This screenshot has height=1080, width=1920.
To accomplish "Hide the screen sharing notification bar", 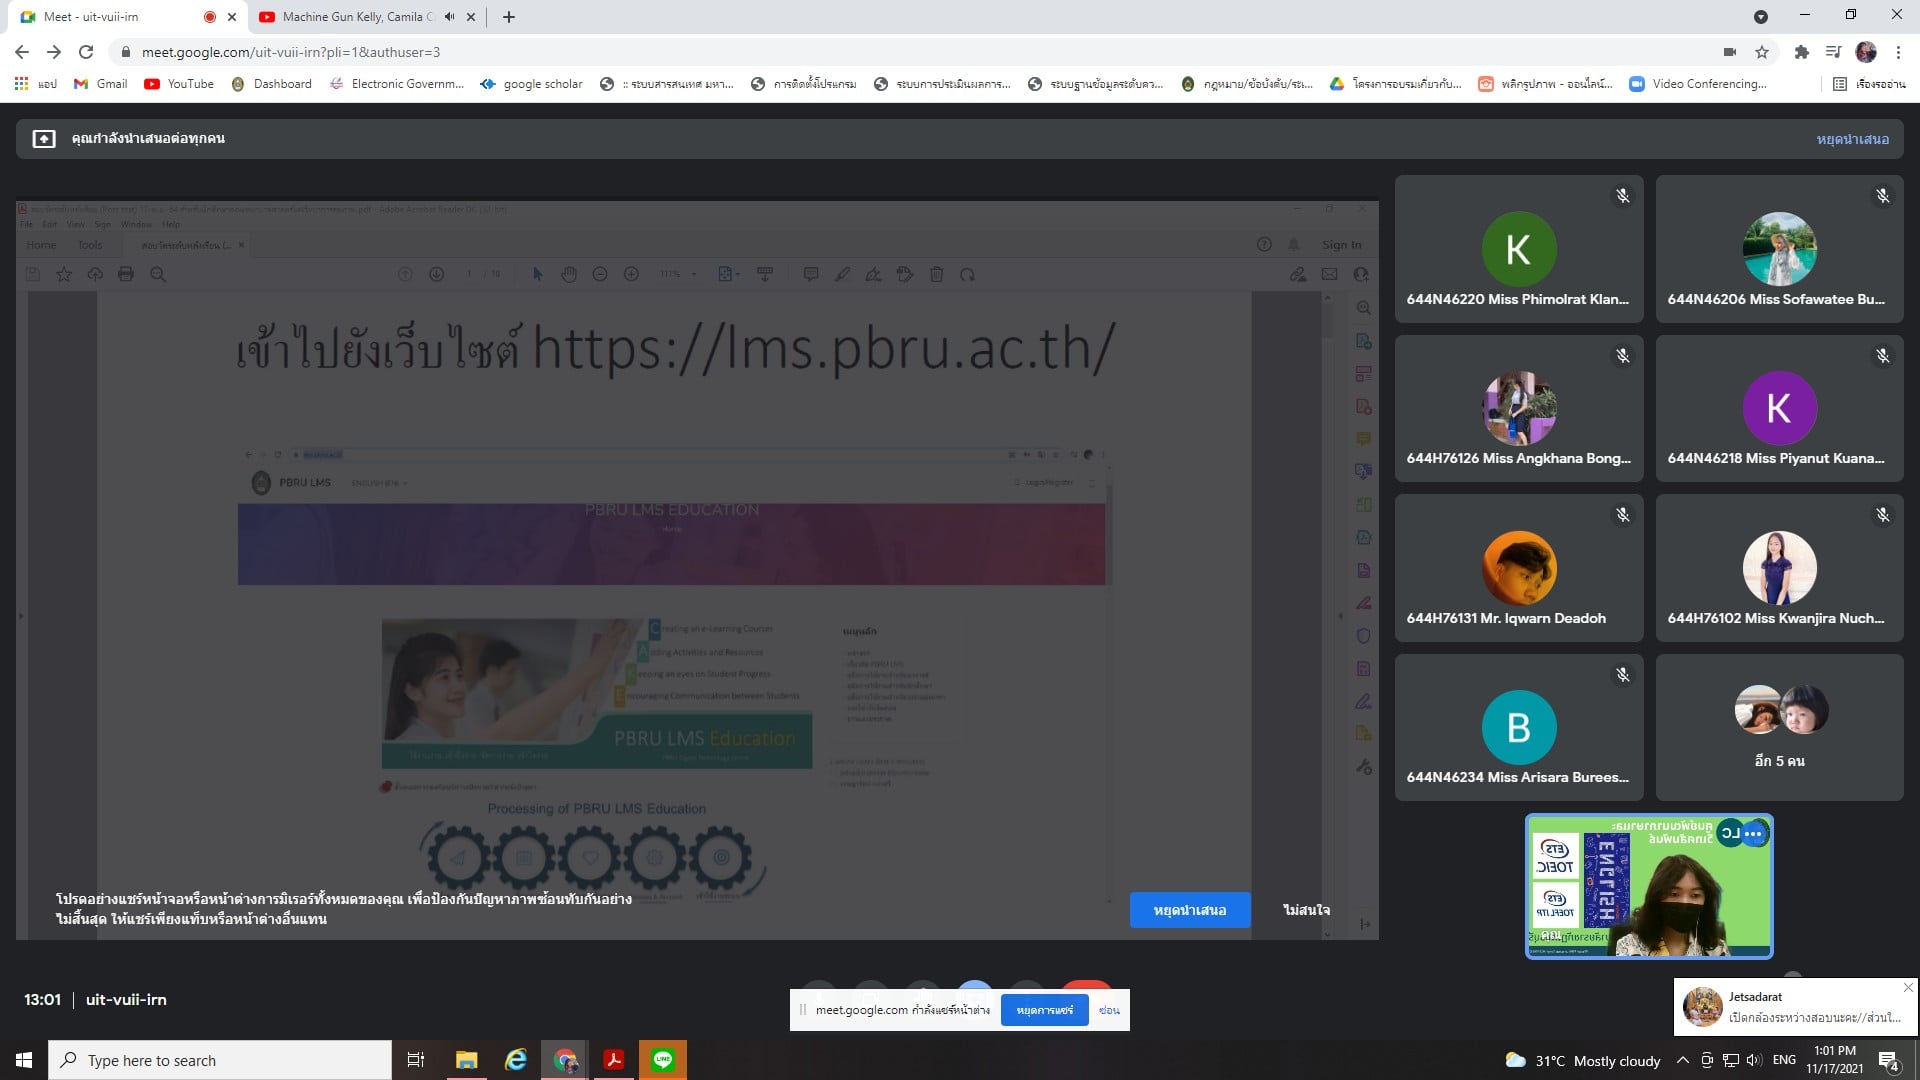I will click(1109, 1010).
